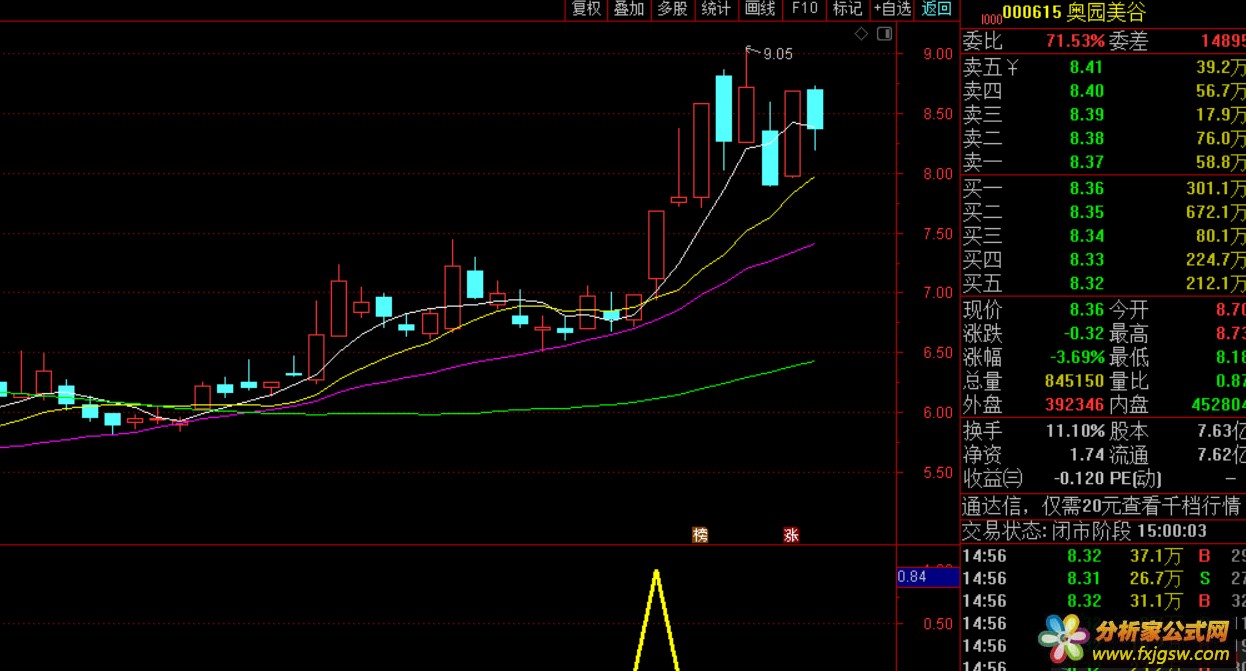Click the 14:56 tick row with 26.7万
The width and height of the screenshot is (1246, 671).
tap(1103, 578)
